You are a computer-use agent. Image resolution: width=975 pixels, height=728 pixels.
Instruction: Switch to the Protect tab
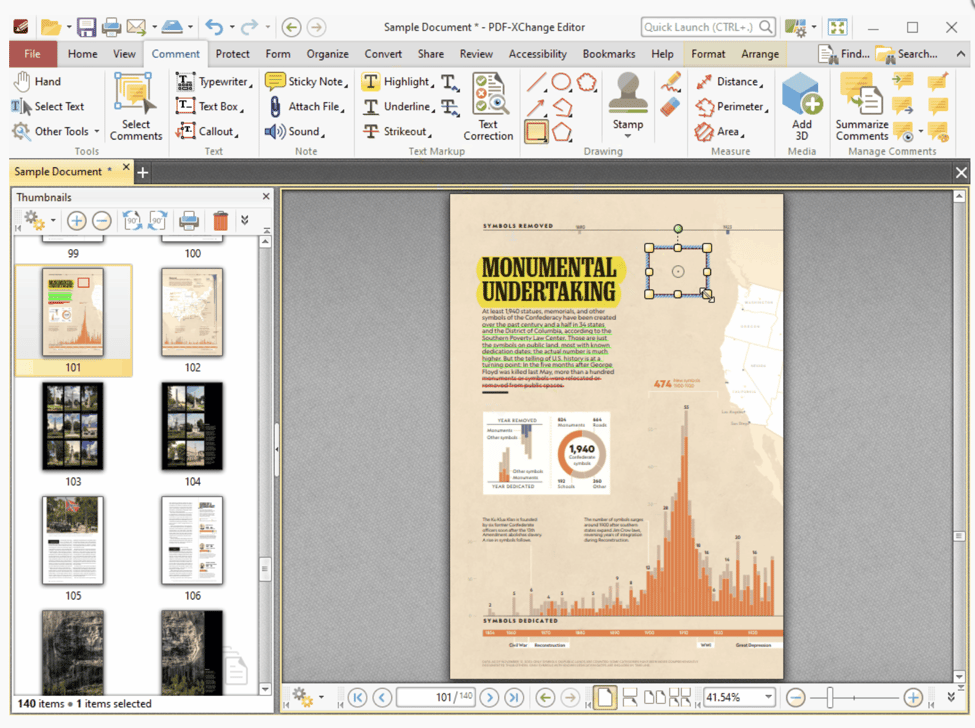point(233,54)
